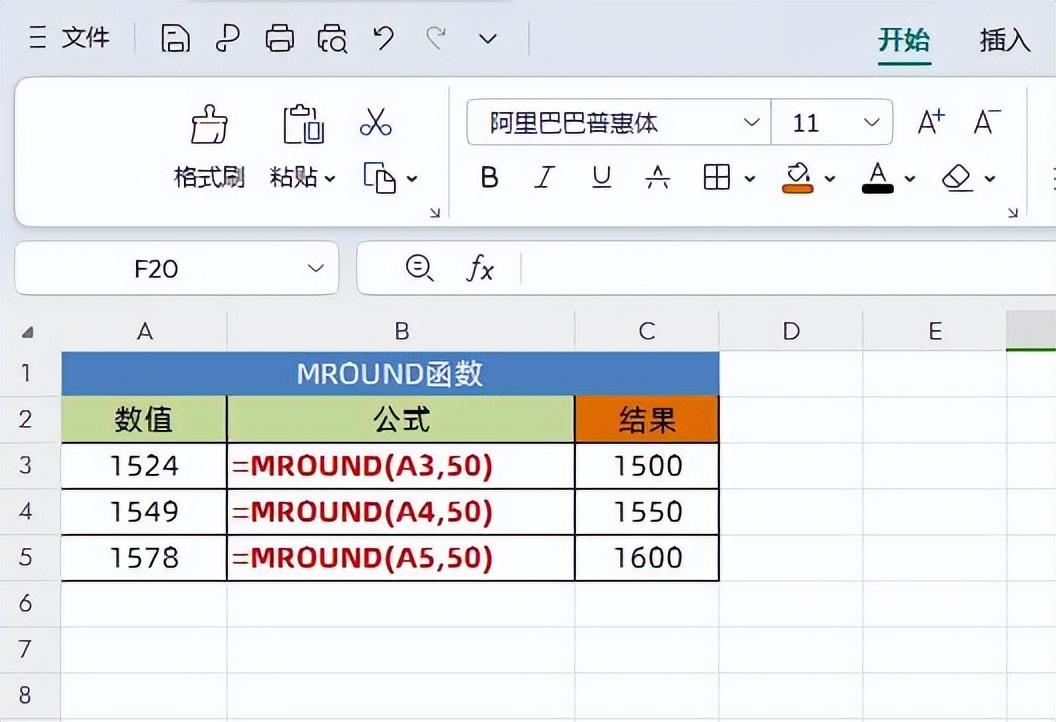Toggle italic formatting

(x=544, y=178)
